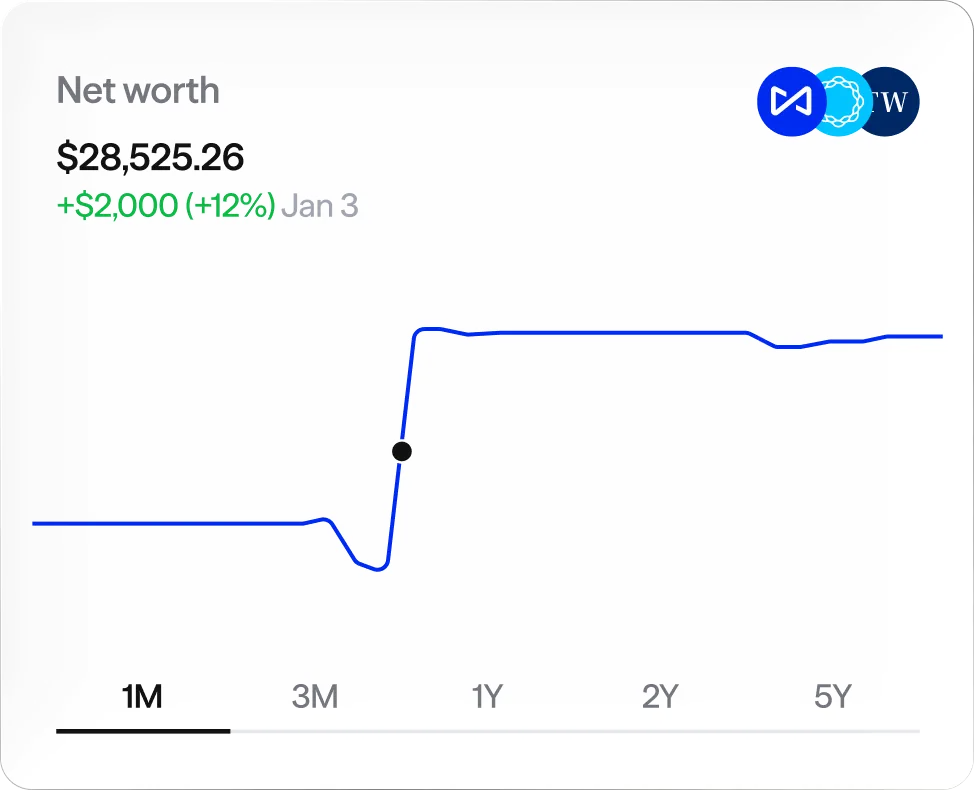Switch to the 1M time range tab
Image resolution: width=974 pixels, height=790 pixels.
pyautogui.click(x=142, y=696)
